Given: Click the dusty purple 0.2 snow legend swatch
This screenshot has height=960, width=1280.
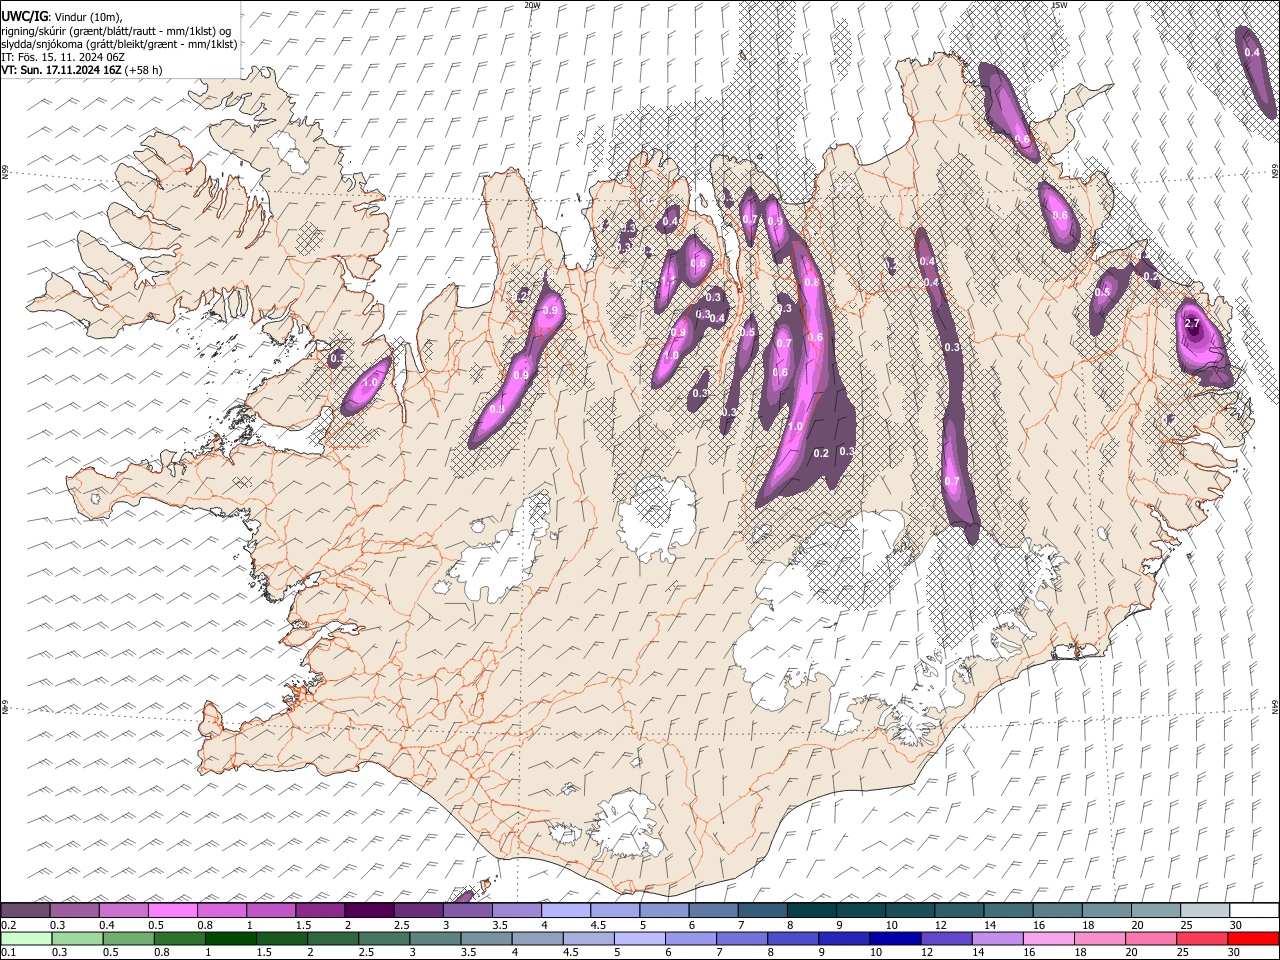Looking at the screenshot, I should click(x=26, y=910).
